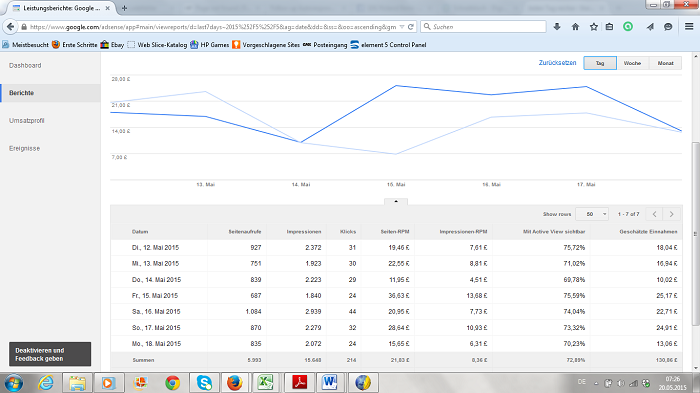Open element 5 Control Panel bookmark
700x393 pixels.
[388, 45]
